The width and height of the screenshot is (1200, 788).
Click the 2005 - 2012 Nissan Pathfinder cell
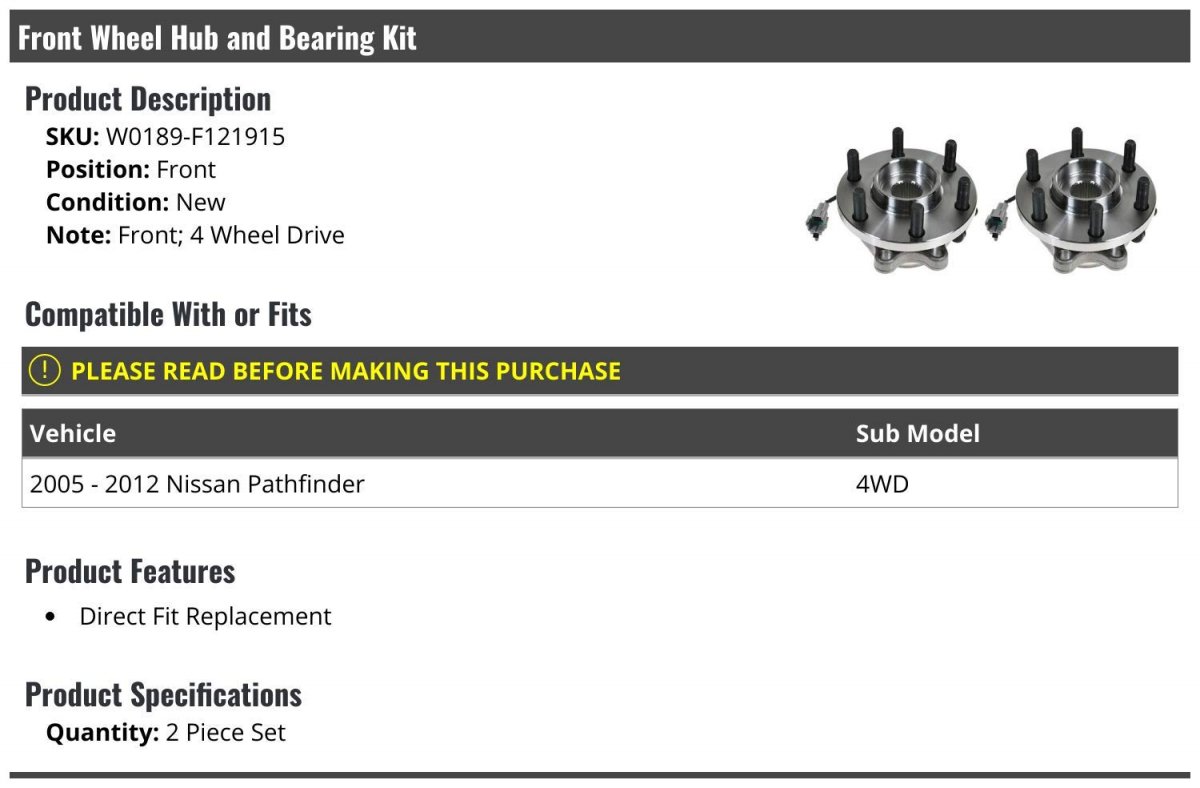coord(197,484)
